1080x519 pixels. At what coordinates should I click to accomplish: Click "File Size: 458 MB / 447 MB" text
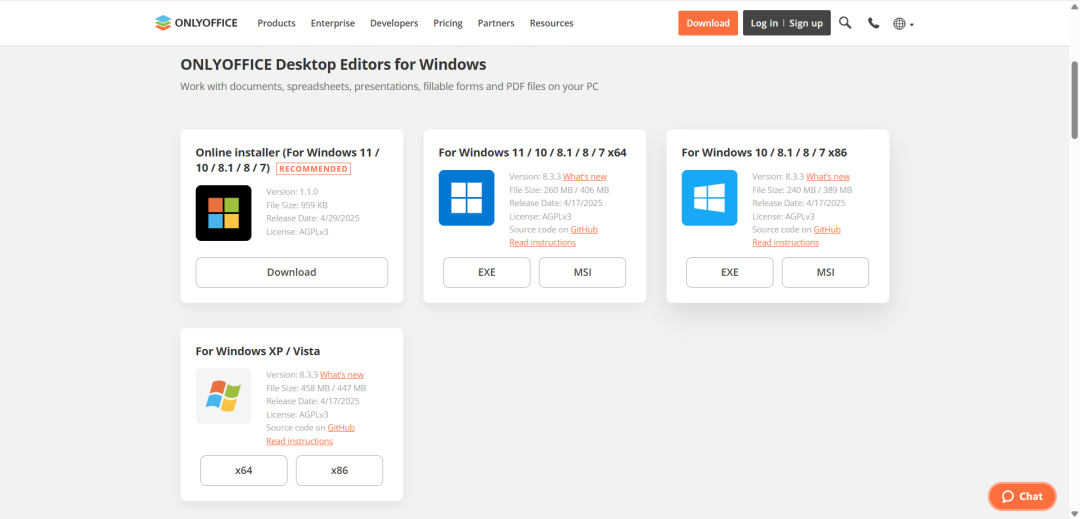coord(316,388)
